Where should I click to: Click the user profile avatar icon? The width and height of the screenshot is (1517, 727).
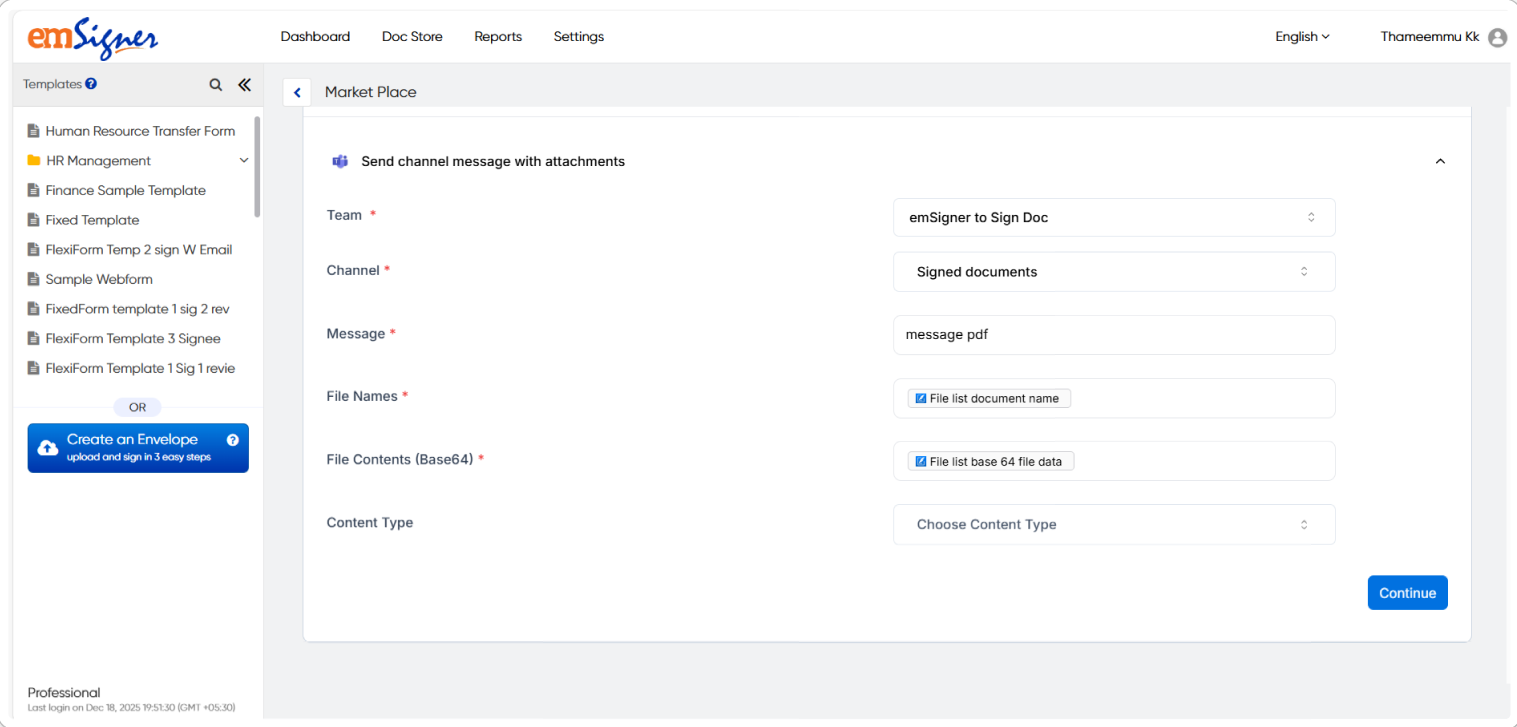[x=1497, y=37]
